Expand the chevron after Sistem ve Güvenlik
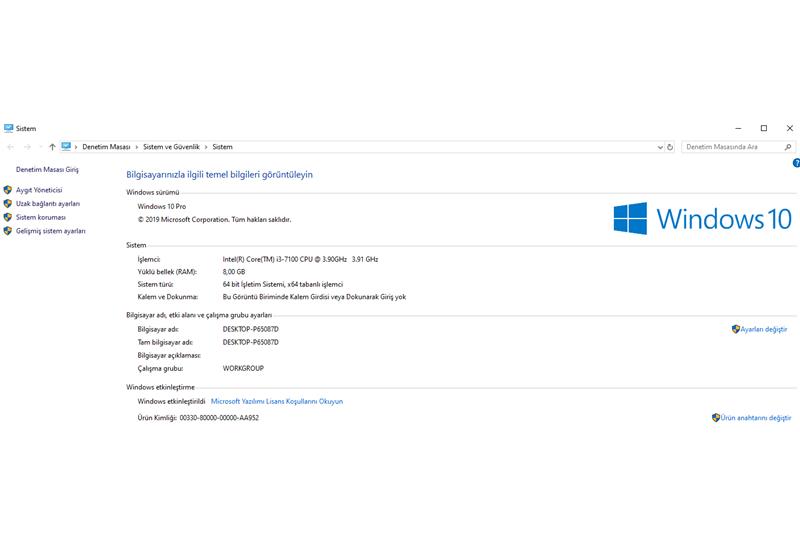 tap(206, 147)
